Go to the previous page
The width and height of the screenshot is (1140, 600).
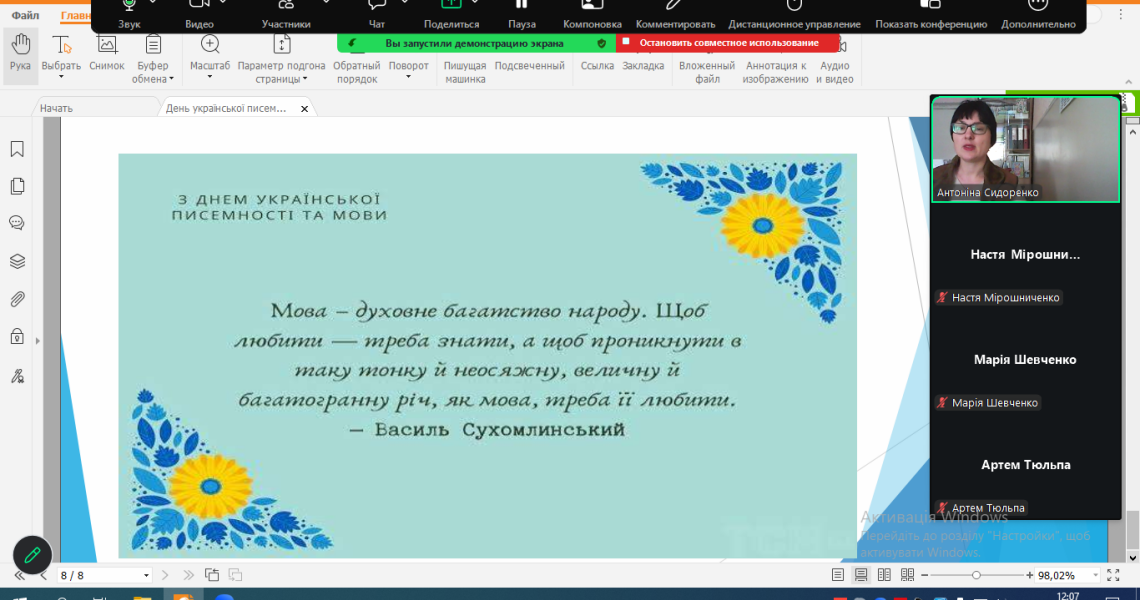pos(43,575)
